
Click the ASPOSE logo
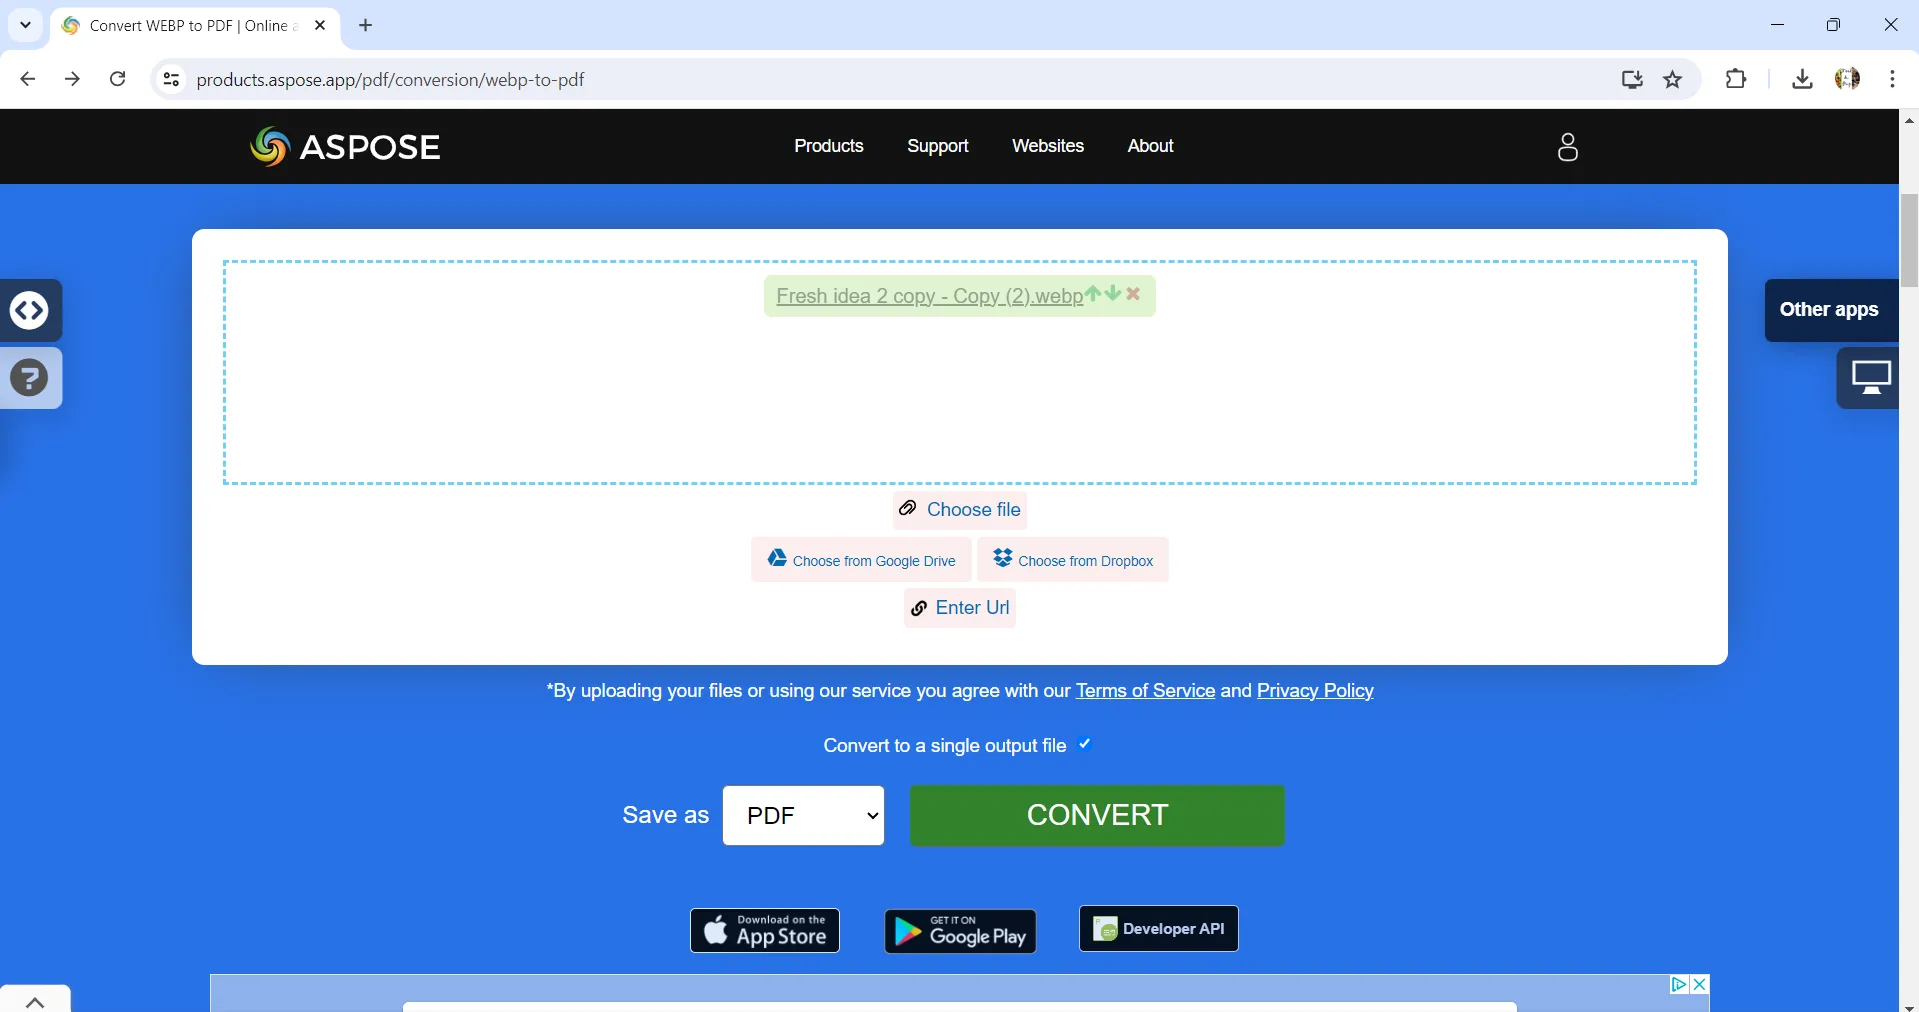click(x=344, y=146)
